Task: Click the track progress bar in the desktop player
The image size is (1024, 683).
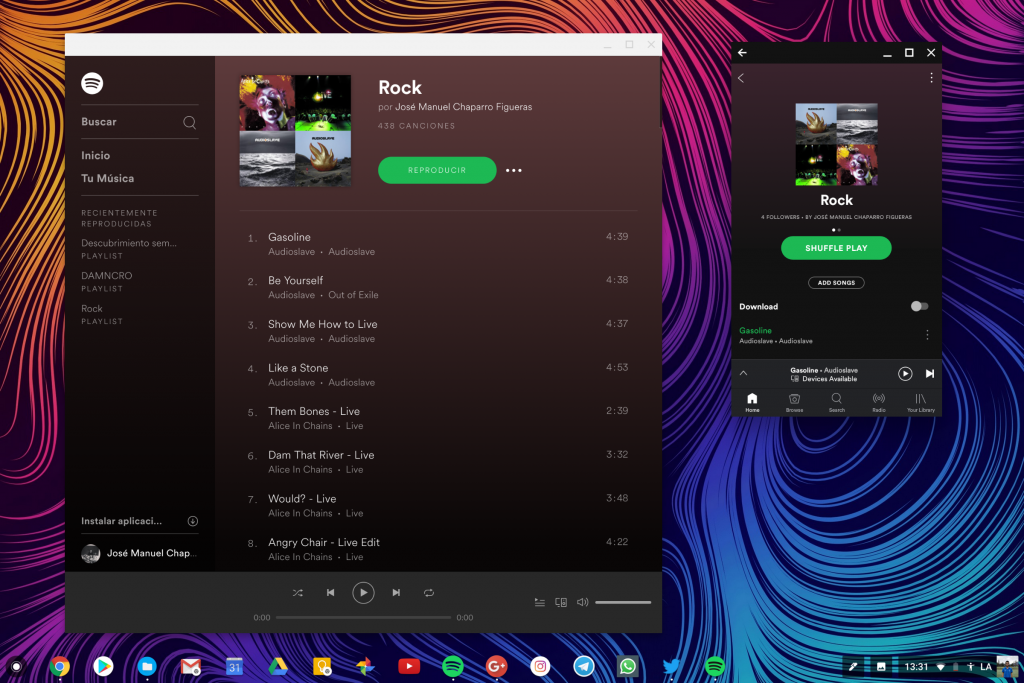Action: (x=363, y=617)
